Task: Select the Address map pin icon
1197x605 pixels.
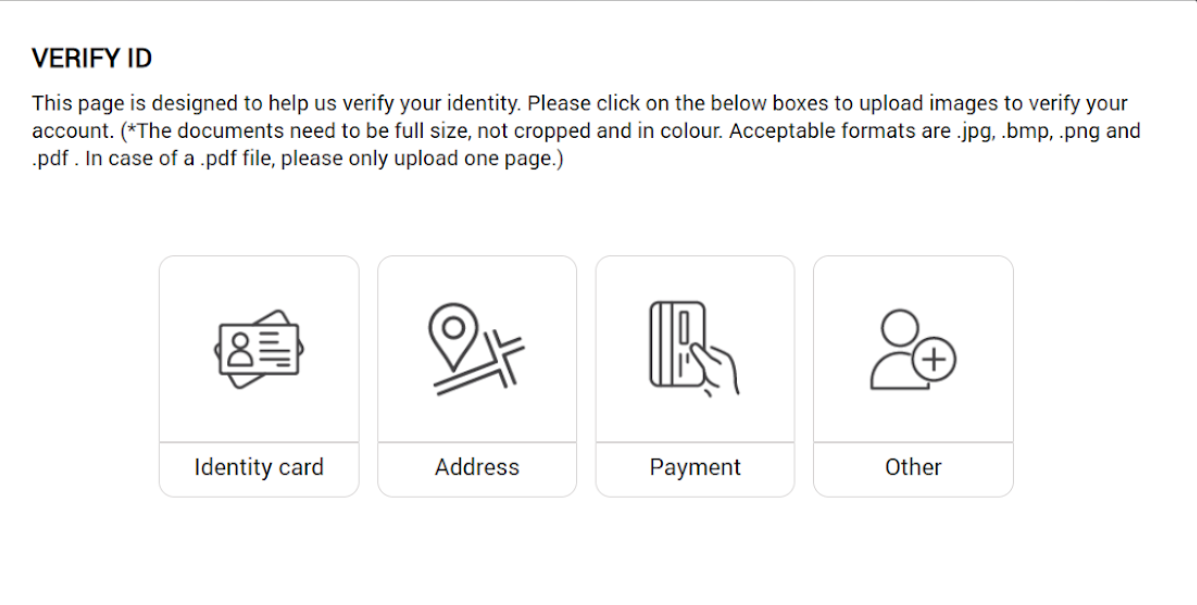Action: point(476,349)
